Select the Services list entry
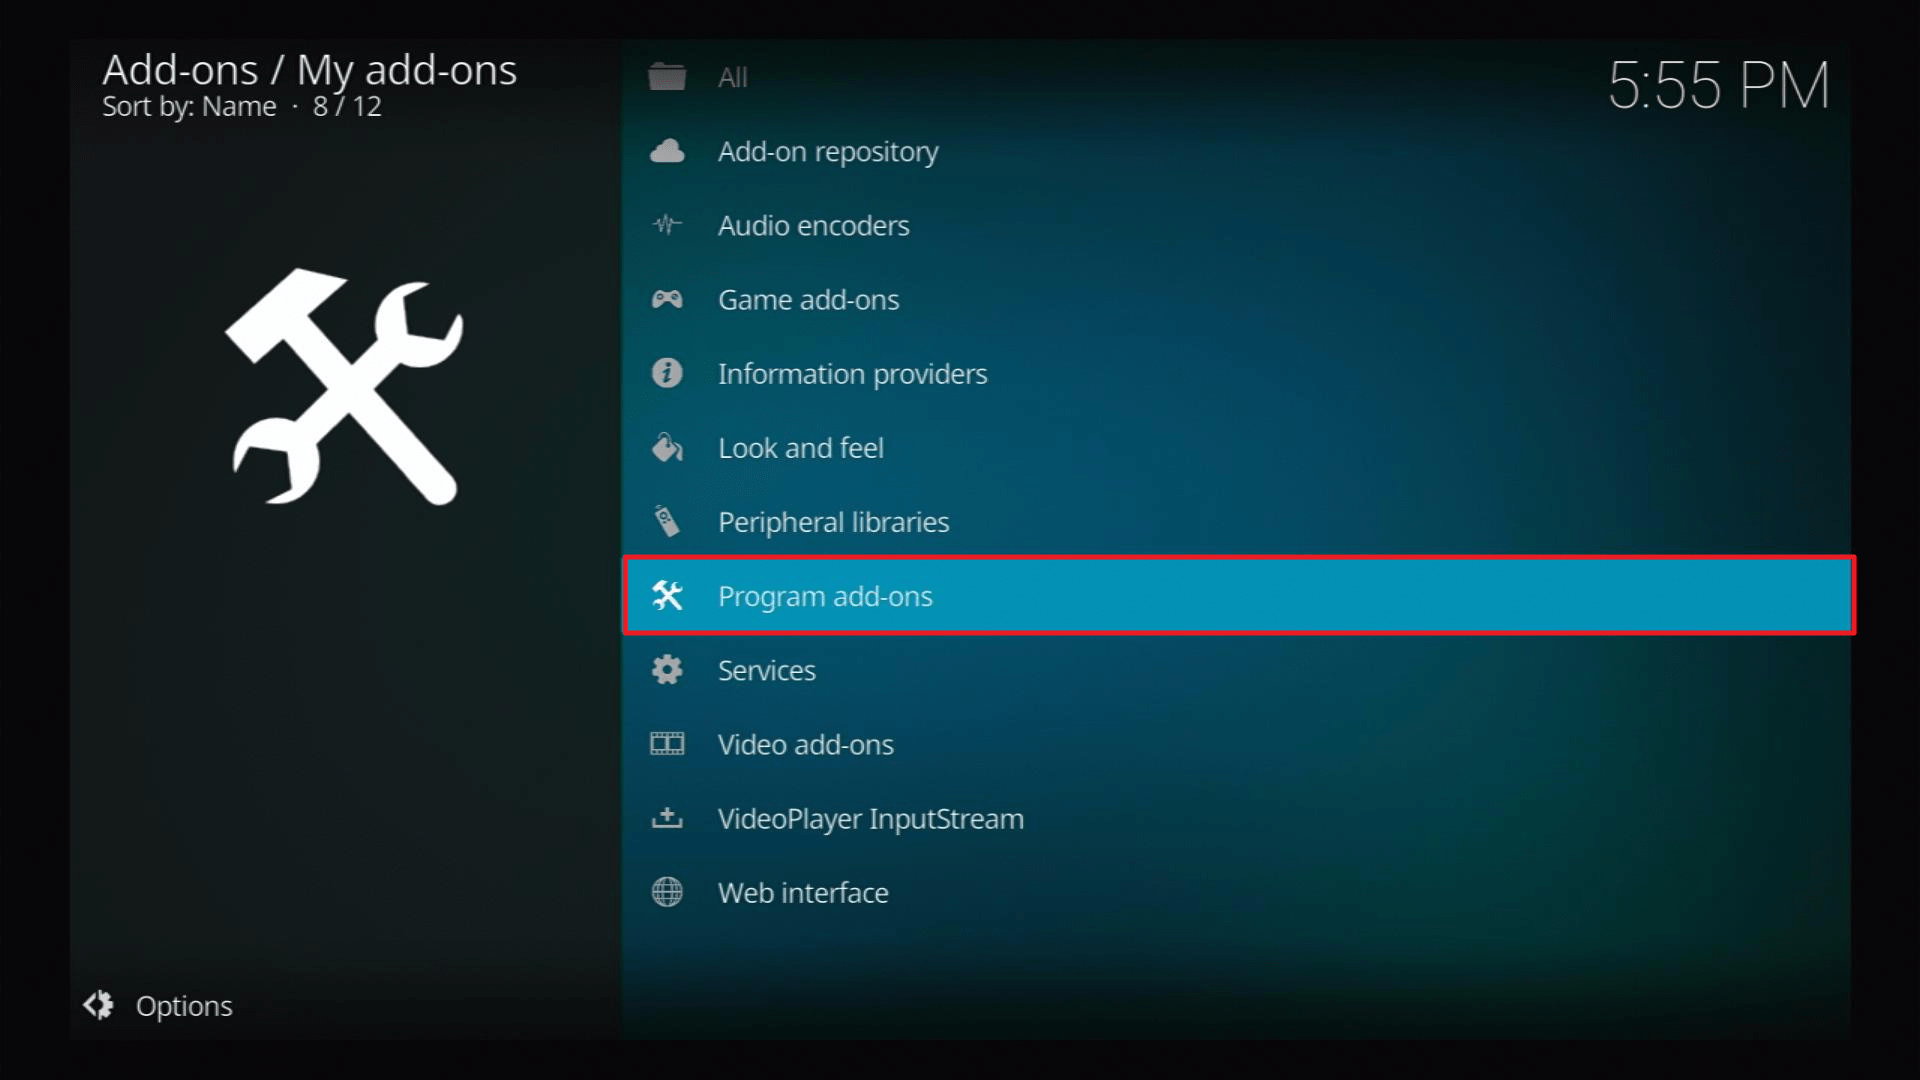 click(1239, 669)
